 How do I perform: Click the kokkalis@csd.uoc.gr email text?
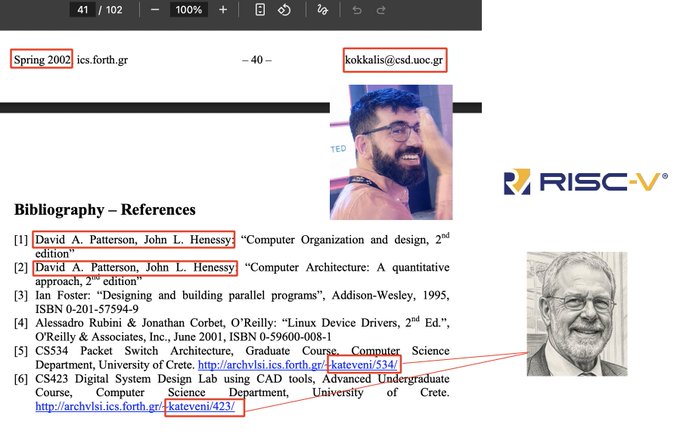(394, 60)
